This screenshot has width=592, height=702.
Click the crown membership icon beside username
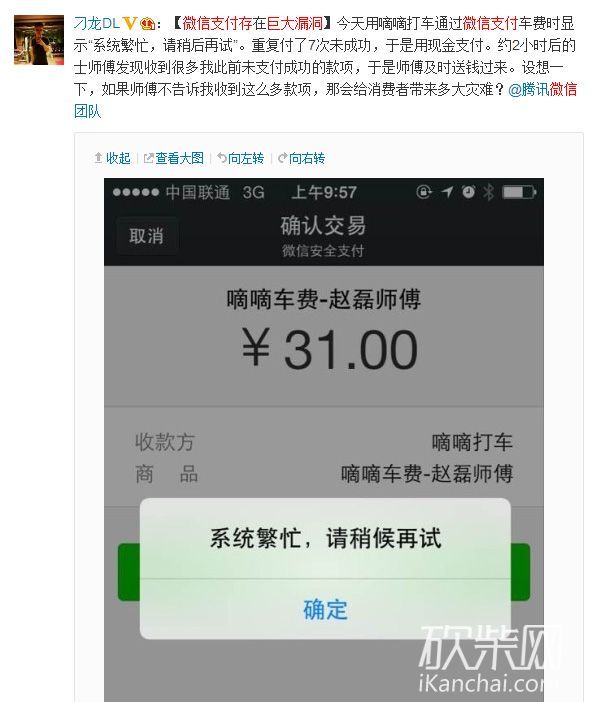point(147,23)
